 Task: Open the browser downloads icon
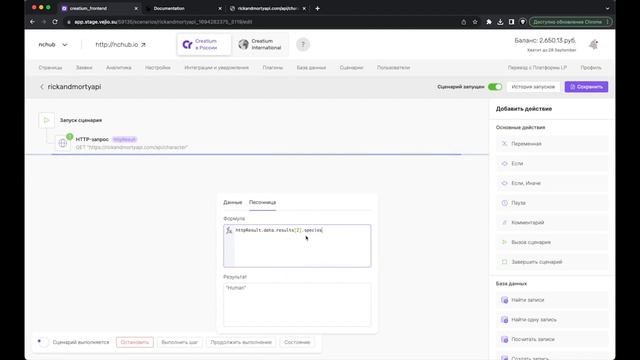tap(500, 22)
